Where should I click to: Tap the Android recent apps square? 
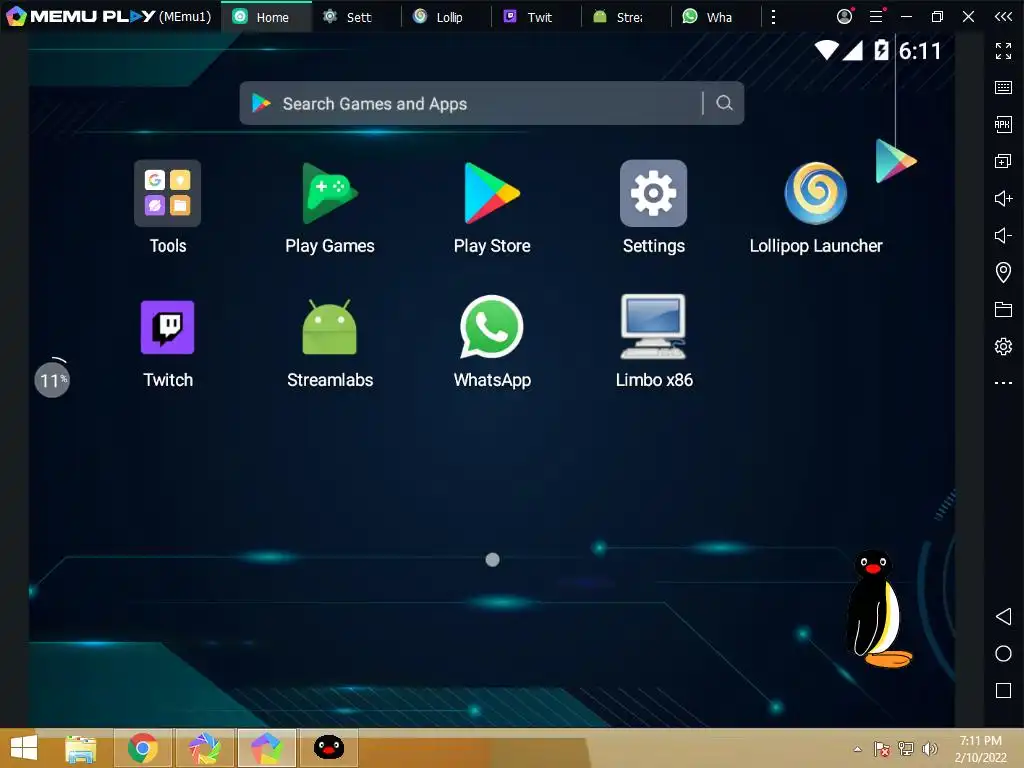tap(1003, 690)
